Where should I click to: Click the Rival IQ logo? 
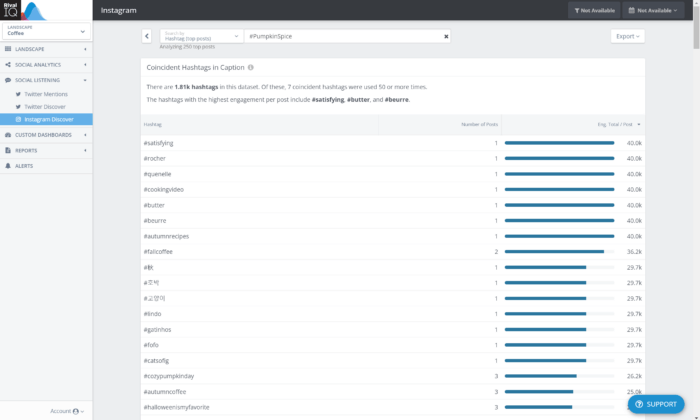click(x=15, y=9)
